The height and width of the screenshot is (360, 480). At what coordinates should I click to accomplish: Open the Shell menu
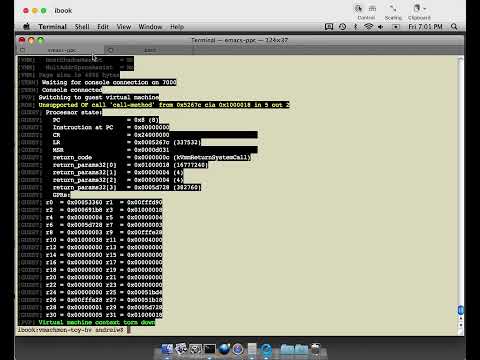pos(82,27)
